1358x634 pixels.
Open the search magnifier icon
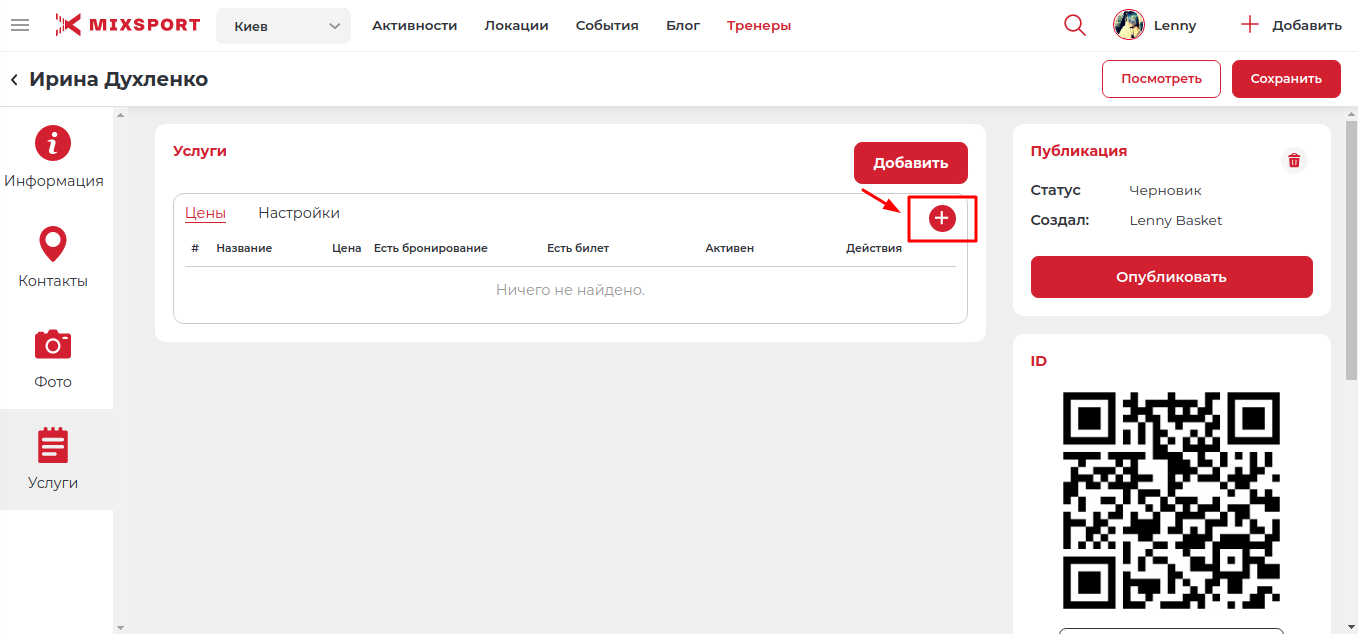click(1075, 25)
